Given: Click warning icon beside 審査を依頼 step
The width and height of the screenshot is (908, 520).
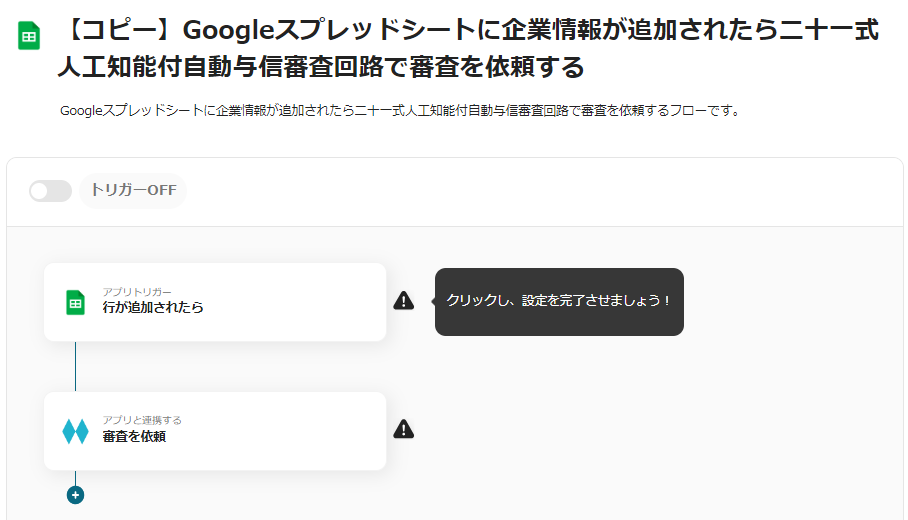Looking at the screenshot, I should point(403,429).
